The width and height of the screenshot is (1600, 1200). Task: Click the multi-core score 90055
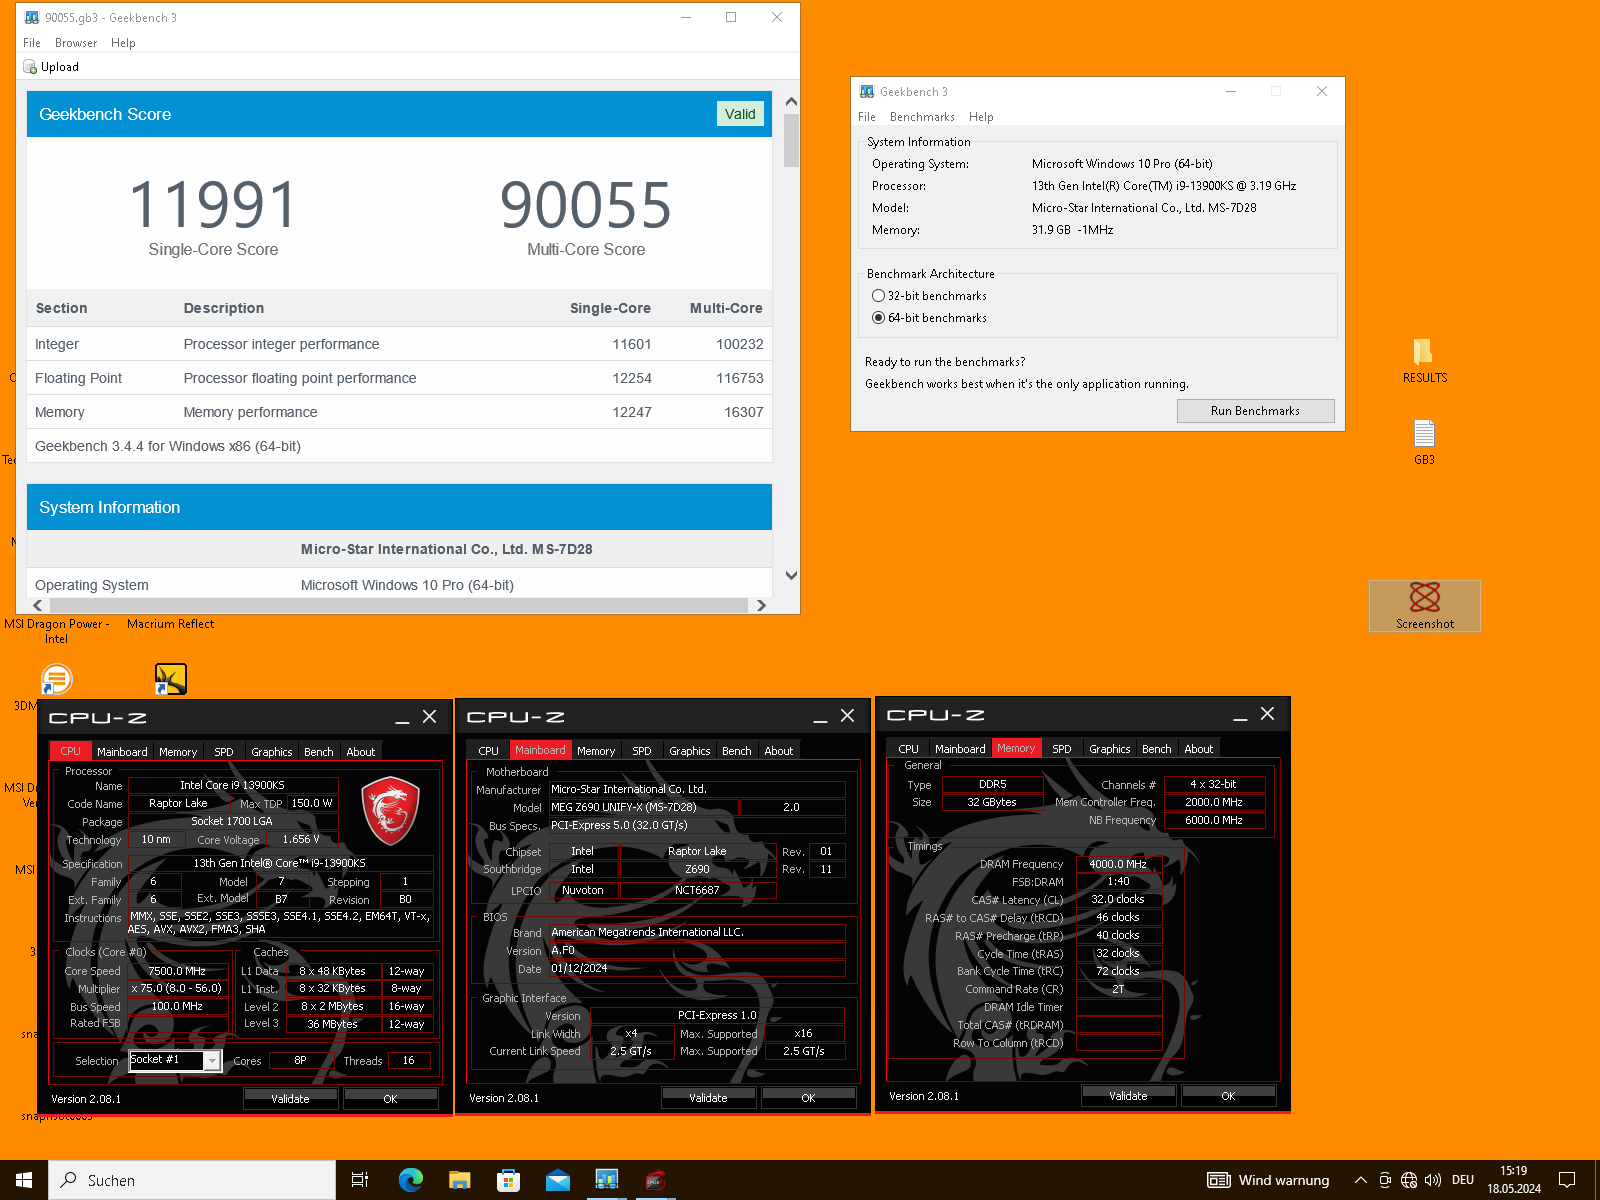[586, 205]
